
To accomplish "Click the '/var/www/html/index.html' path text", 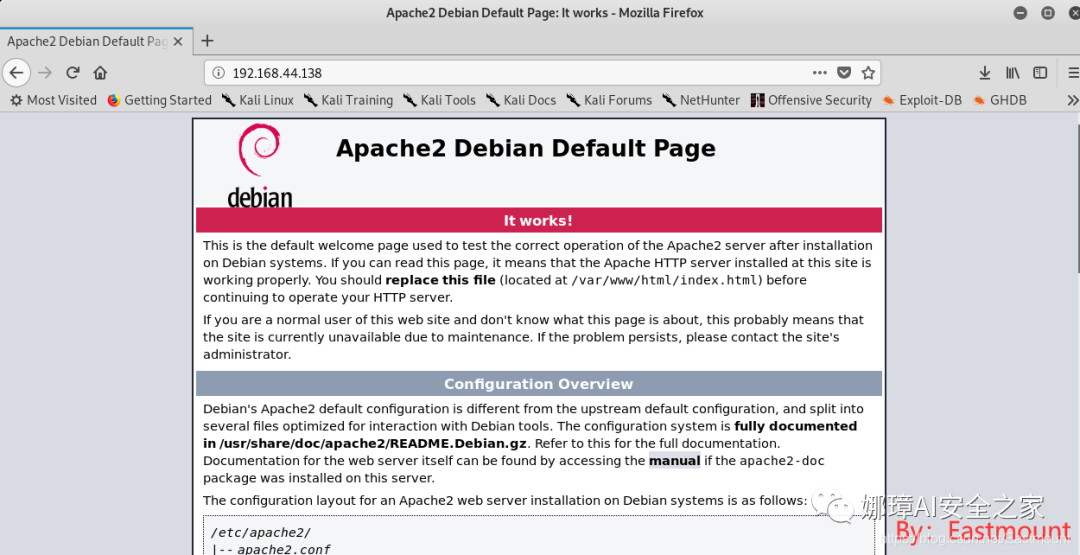I will tap(666, 280).
